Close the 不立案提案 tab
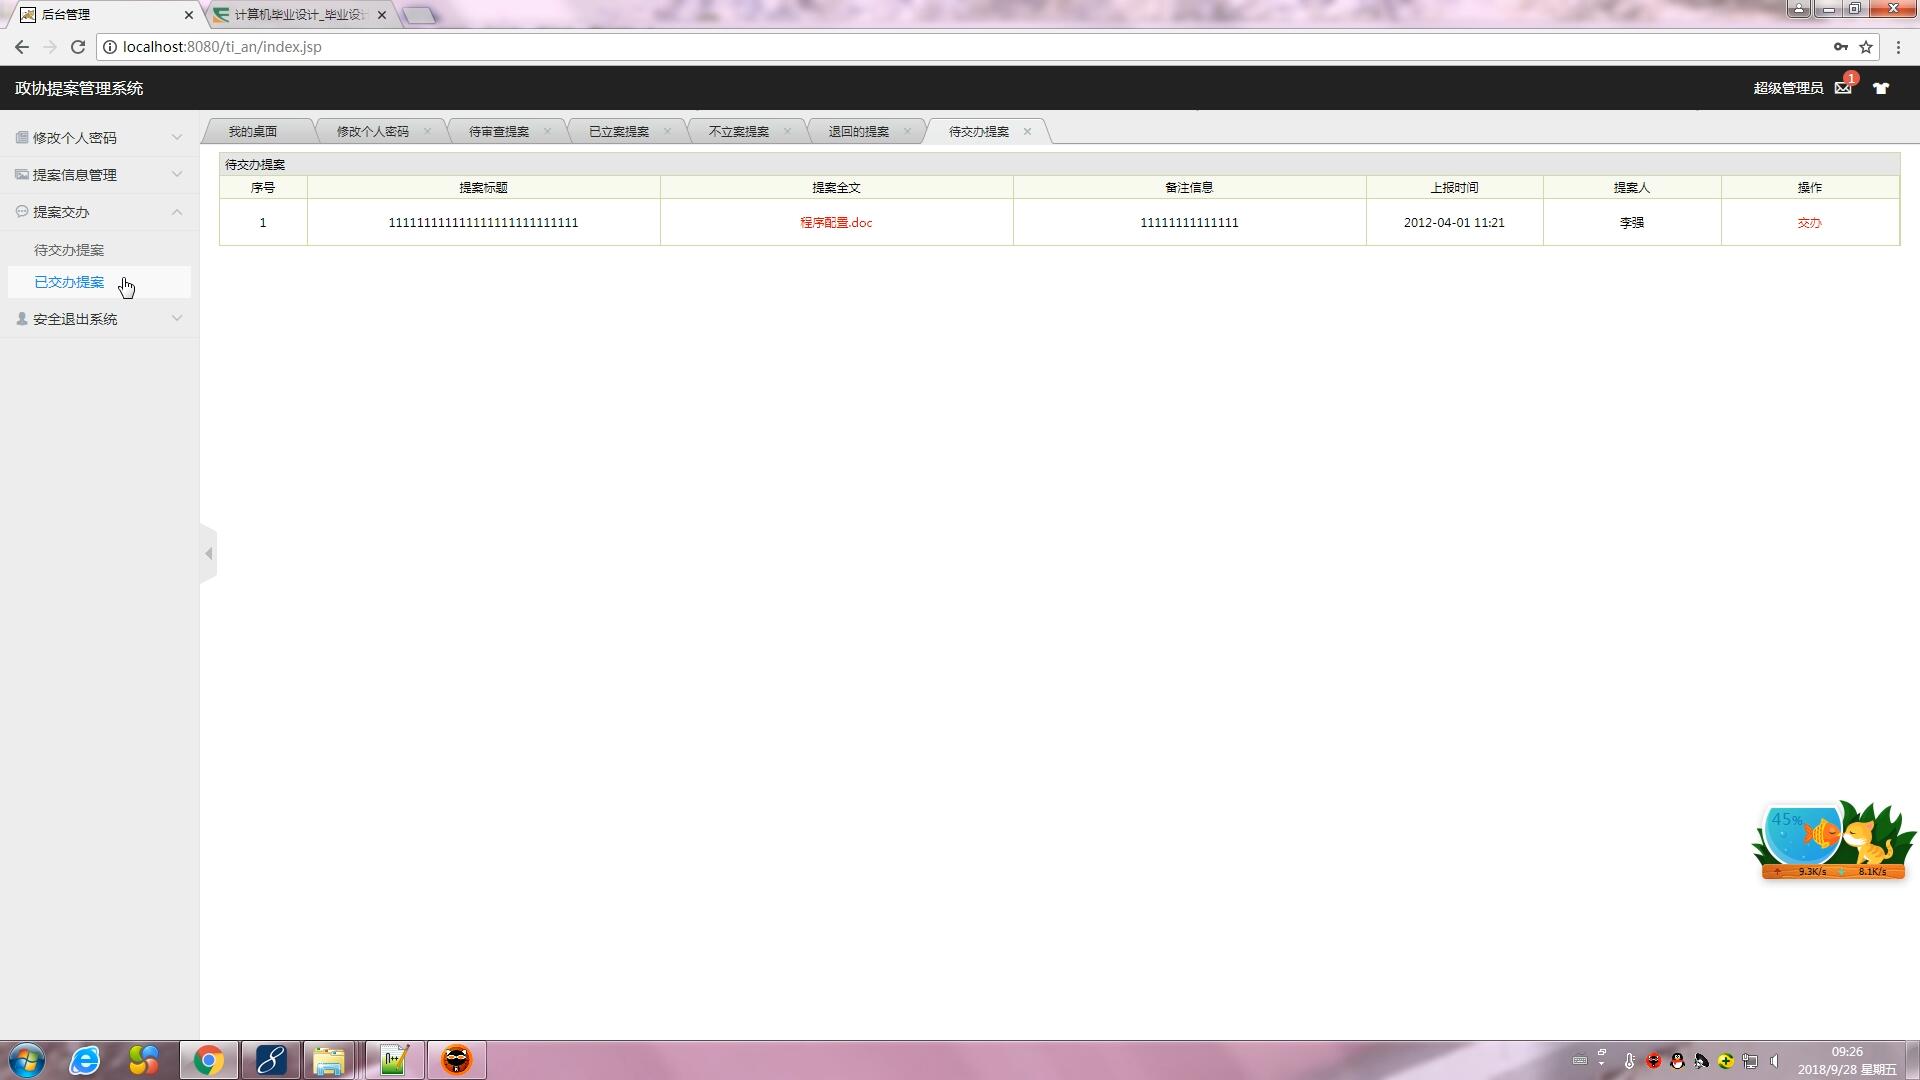Image resolution: width=1920 pixels, height=1080 pixels. point(787,131)
